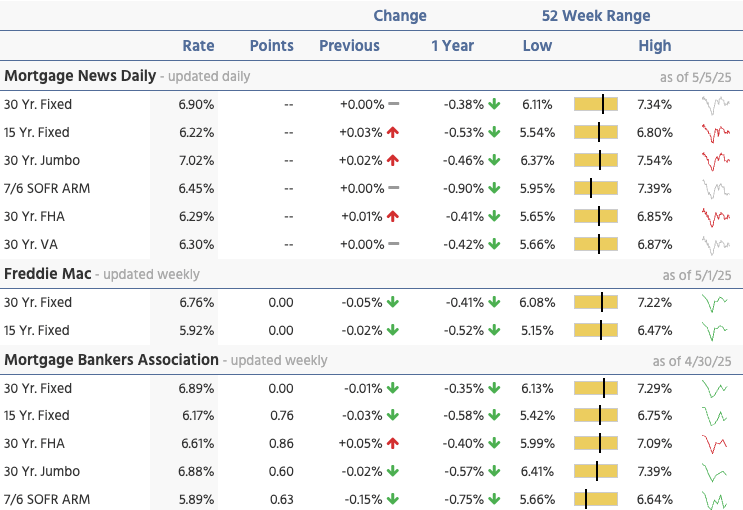Open the Mortgage Bankers Association section heading
This screenshot has height=510, width=743.
(111, 359)
